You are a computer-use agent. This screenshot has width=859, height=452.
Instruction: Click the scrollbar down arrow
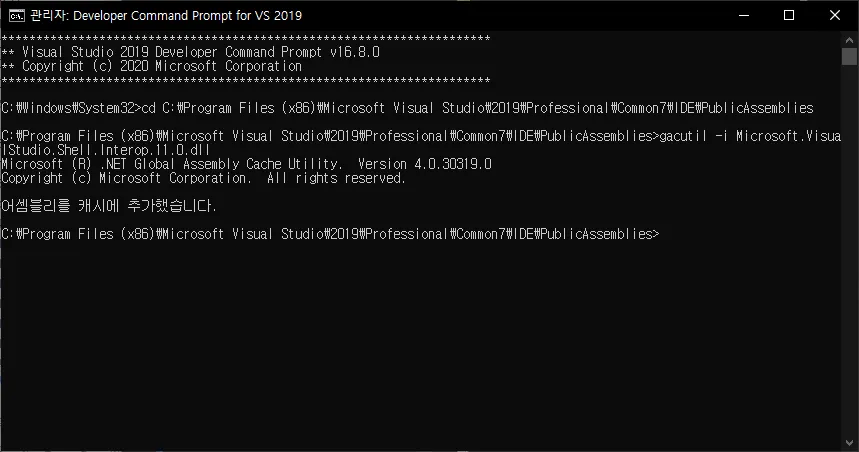pos(849,443)
